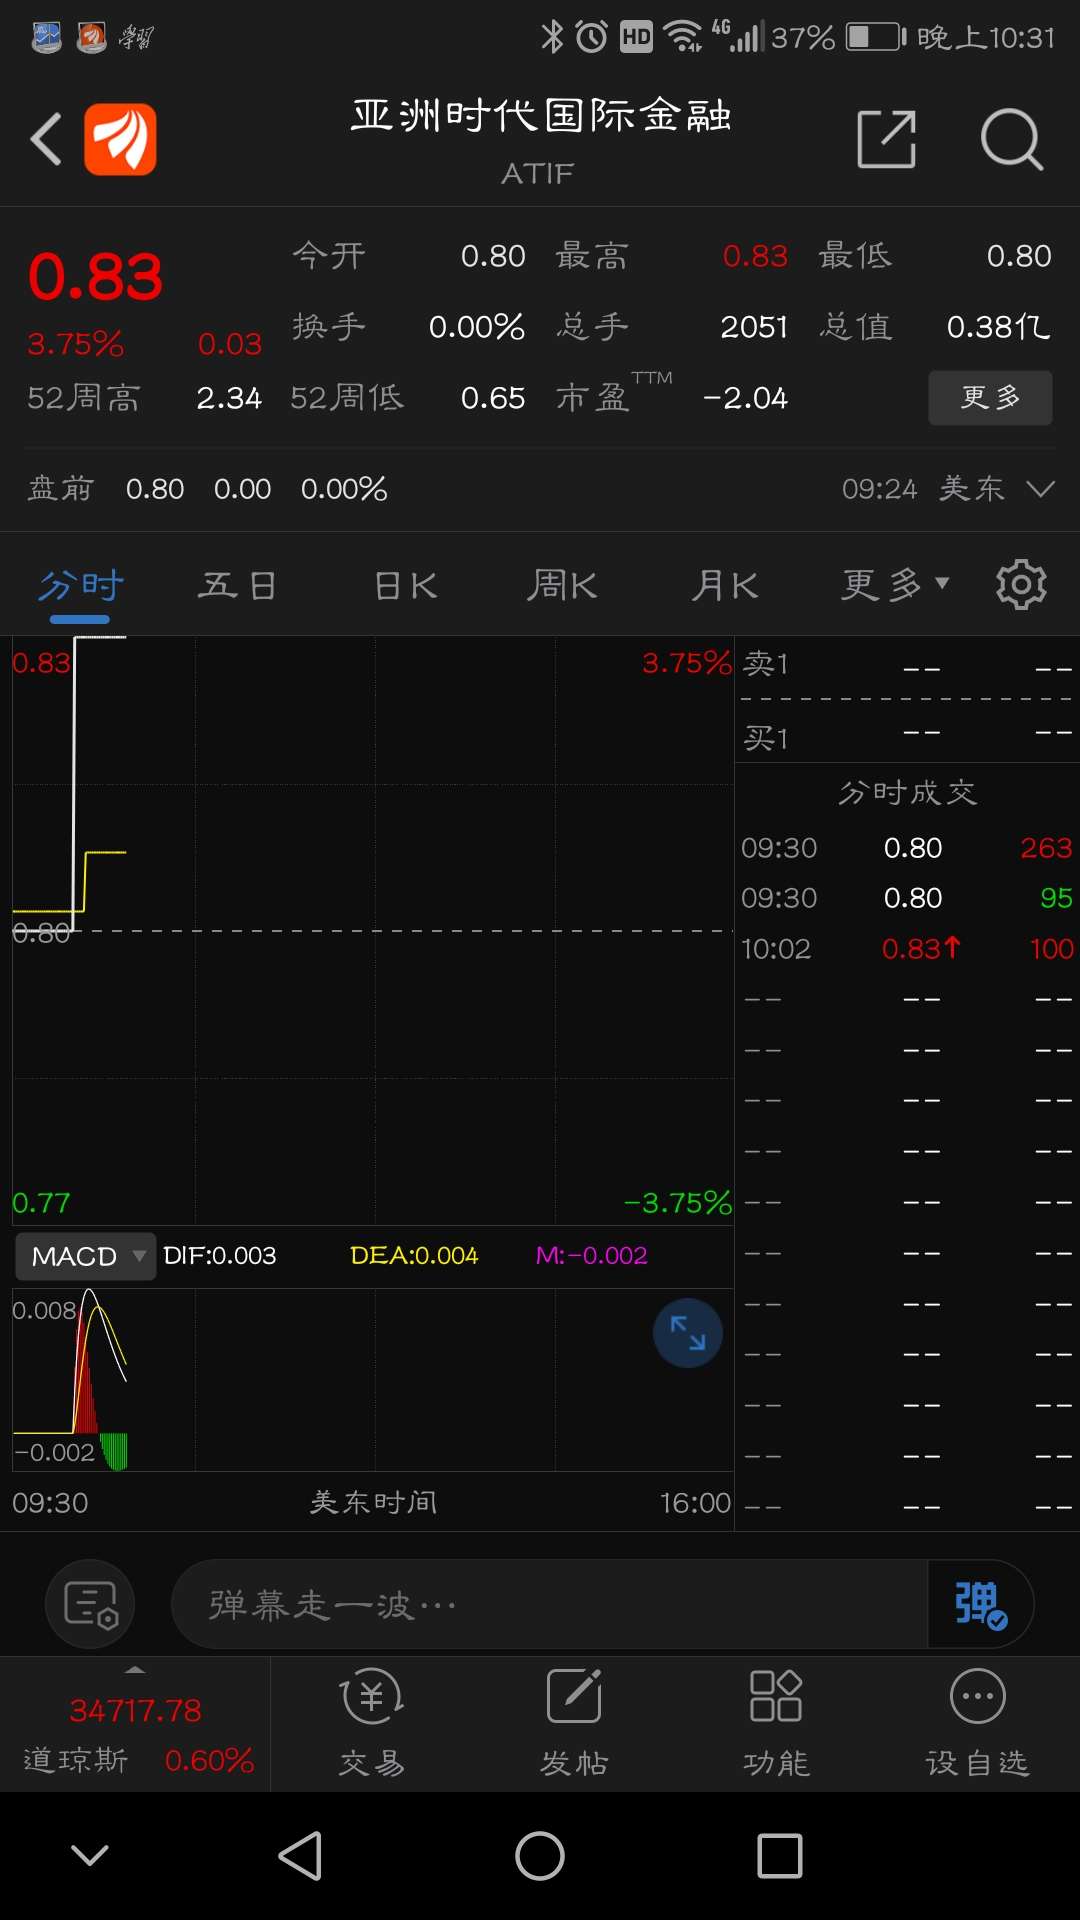Viewport: 1080px width, 1920px height.
Task: Tap the 总手 2051 volume value
Action: 754,327
